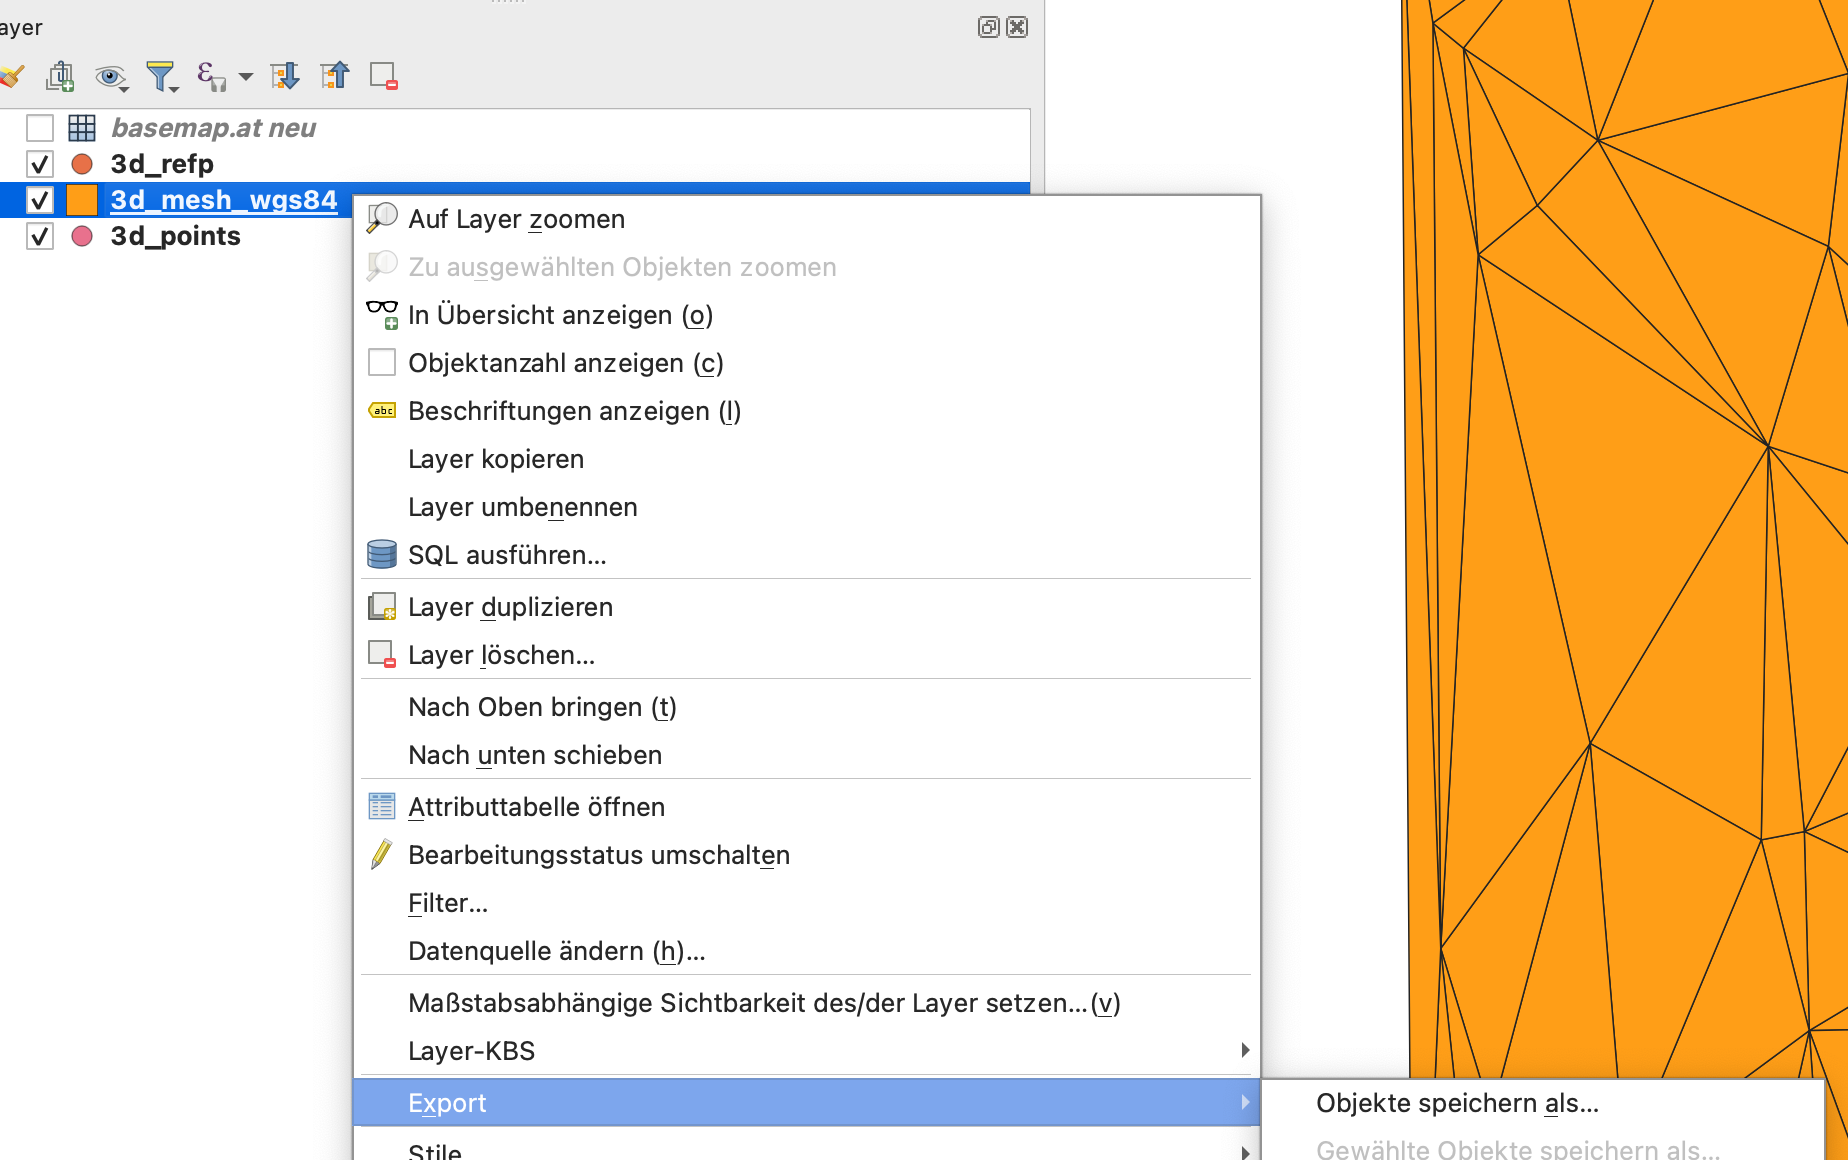The height and width of the screenshot is (1160, 1848).
Task: Close the Layer panel
Action: pyautogui.click(x=1017, y=27)
